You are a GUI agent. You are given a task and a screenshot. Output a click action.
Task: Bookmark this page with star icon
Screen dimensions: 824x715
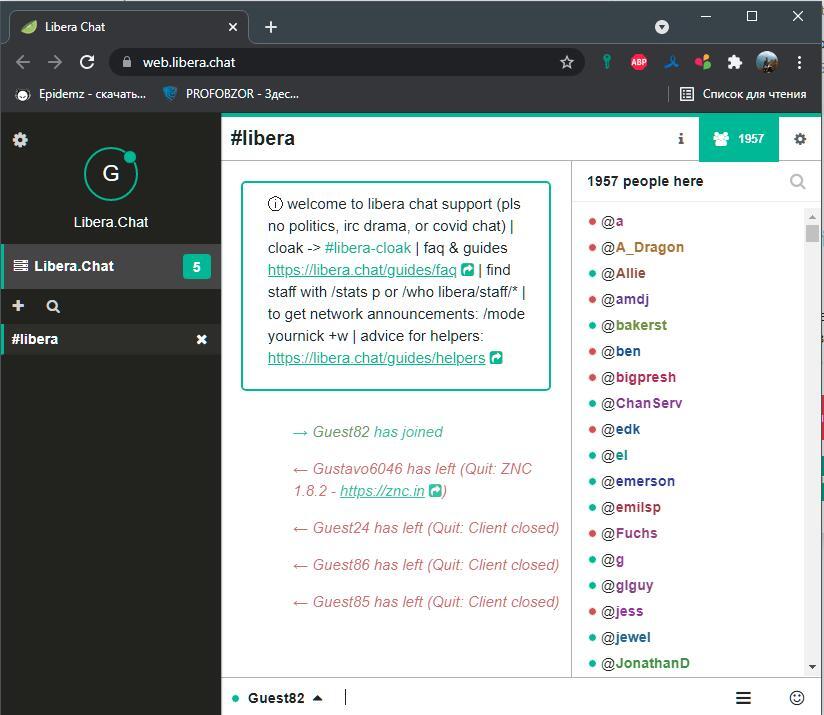click(567, 62)
